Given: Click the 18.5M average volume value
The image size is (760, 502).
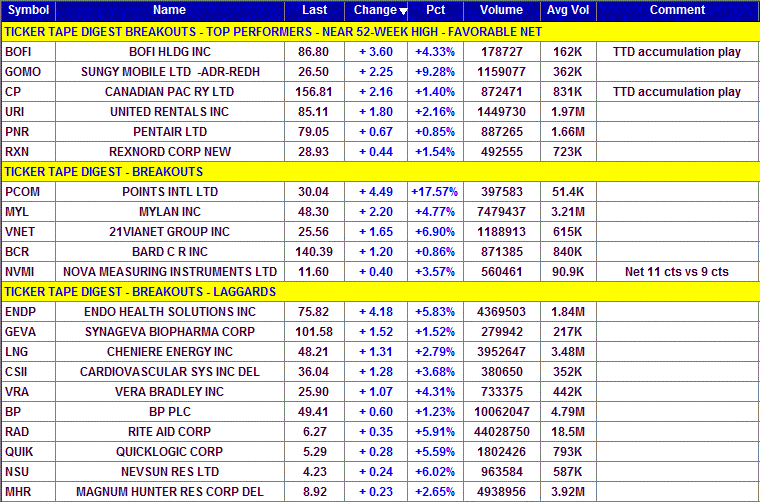Looking at the screenshot, I should tap(568, 432).
